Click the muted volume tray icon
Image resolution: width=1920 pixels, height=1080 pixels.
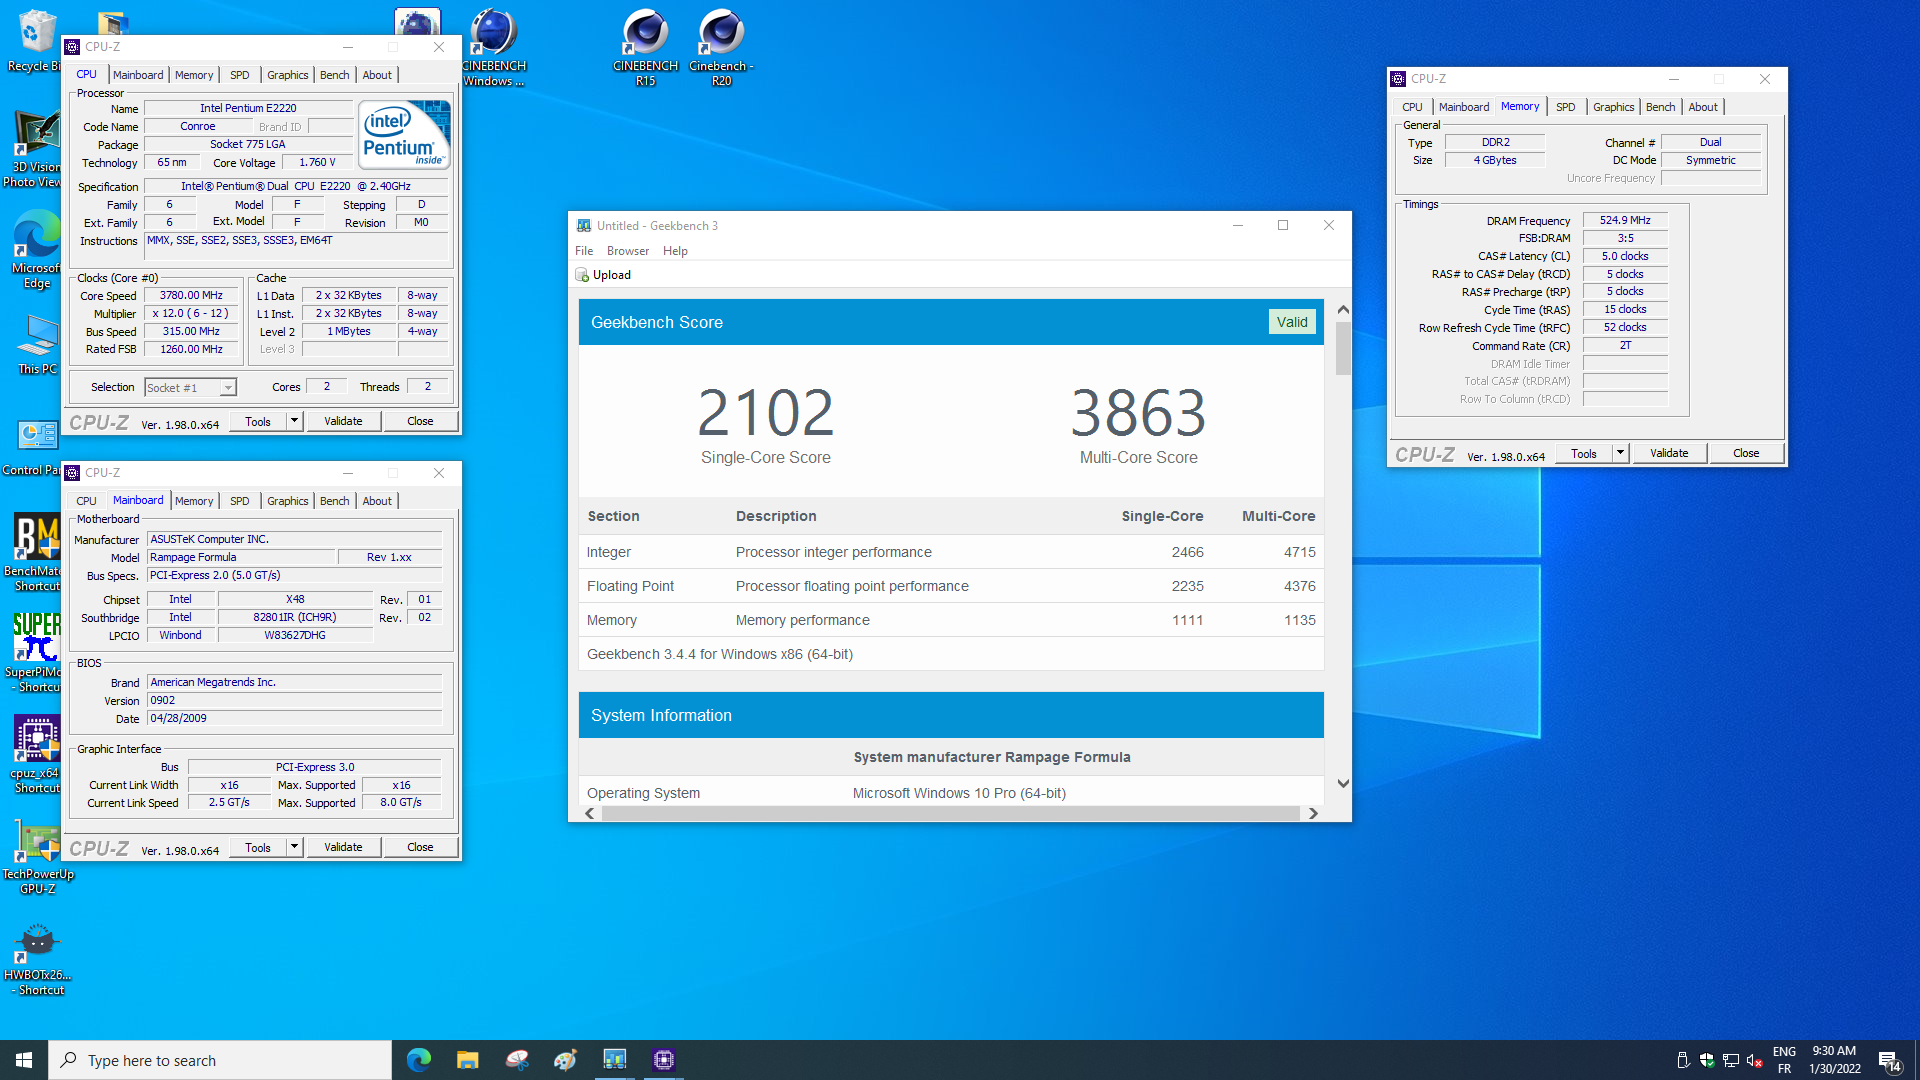(1755, 1060)
